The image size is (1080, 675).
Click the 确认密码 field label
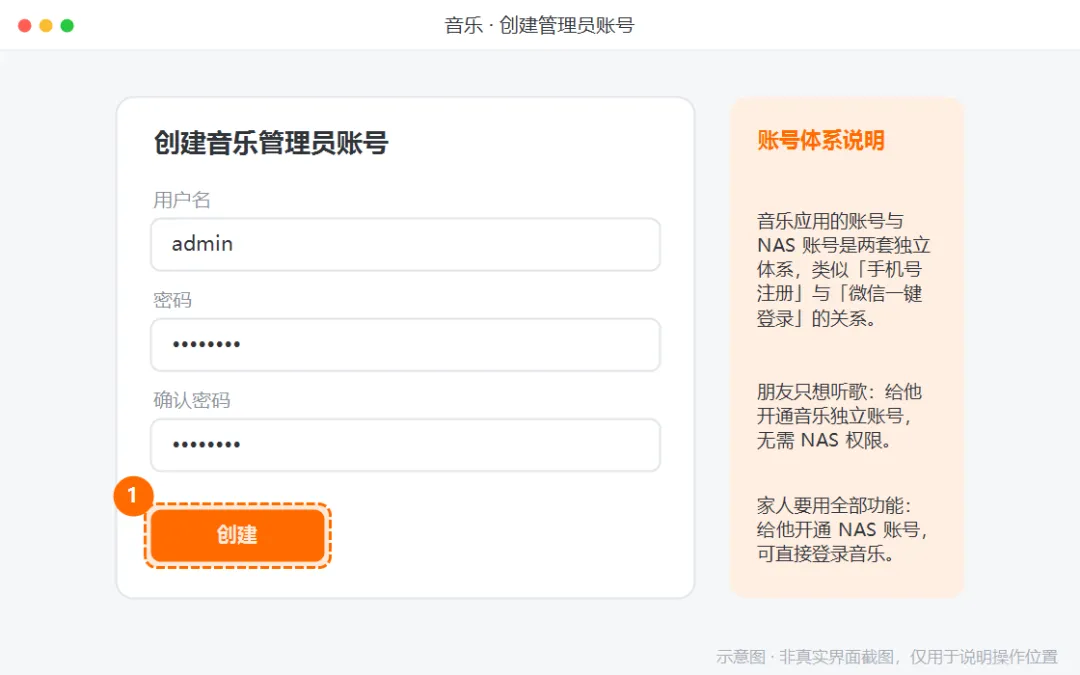pyautogui.click(x=191, y=399)
